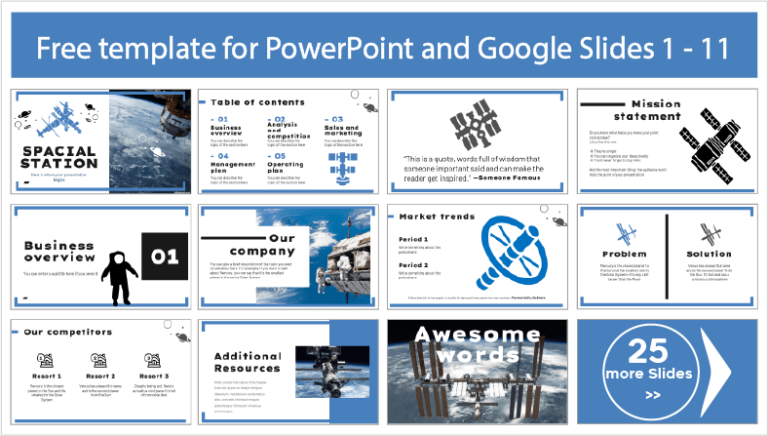Click the planet icon left of the title slide station
This screenshot has height=436, width=768.
pyautogui.click(x=24, y=115)
